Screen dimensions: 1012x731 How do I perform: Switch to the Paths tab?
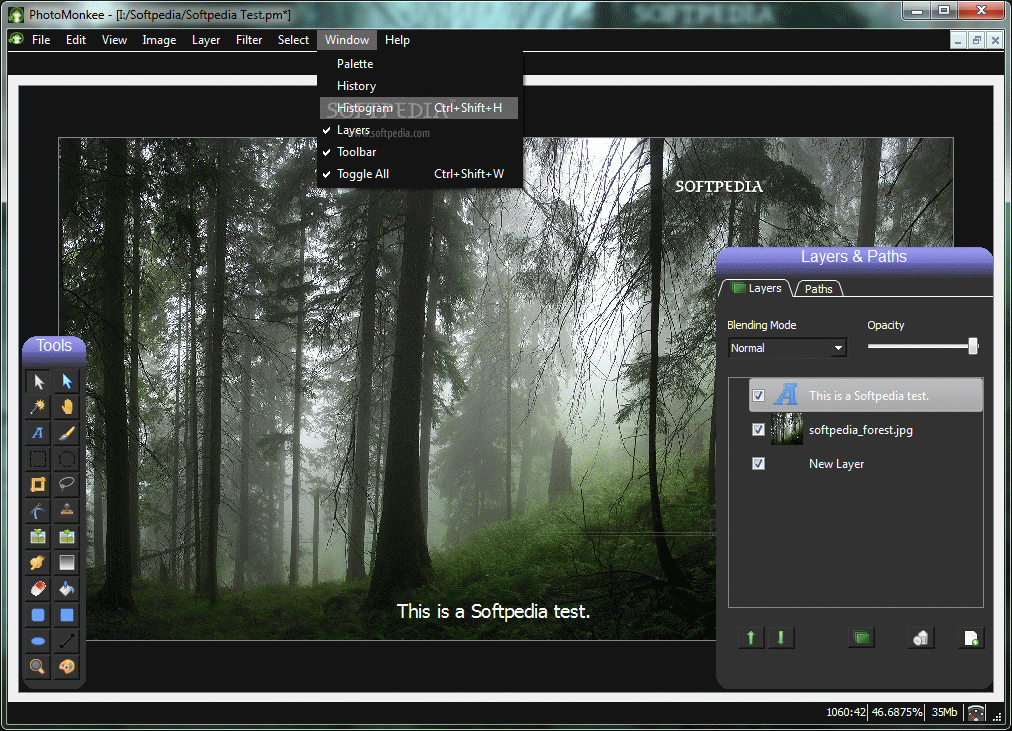tap(818, 288)
